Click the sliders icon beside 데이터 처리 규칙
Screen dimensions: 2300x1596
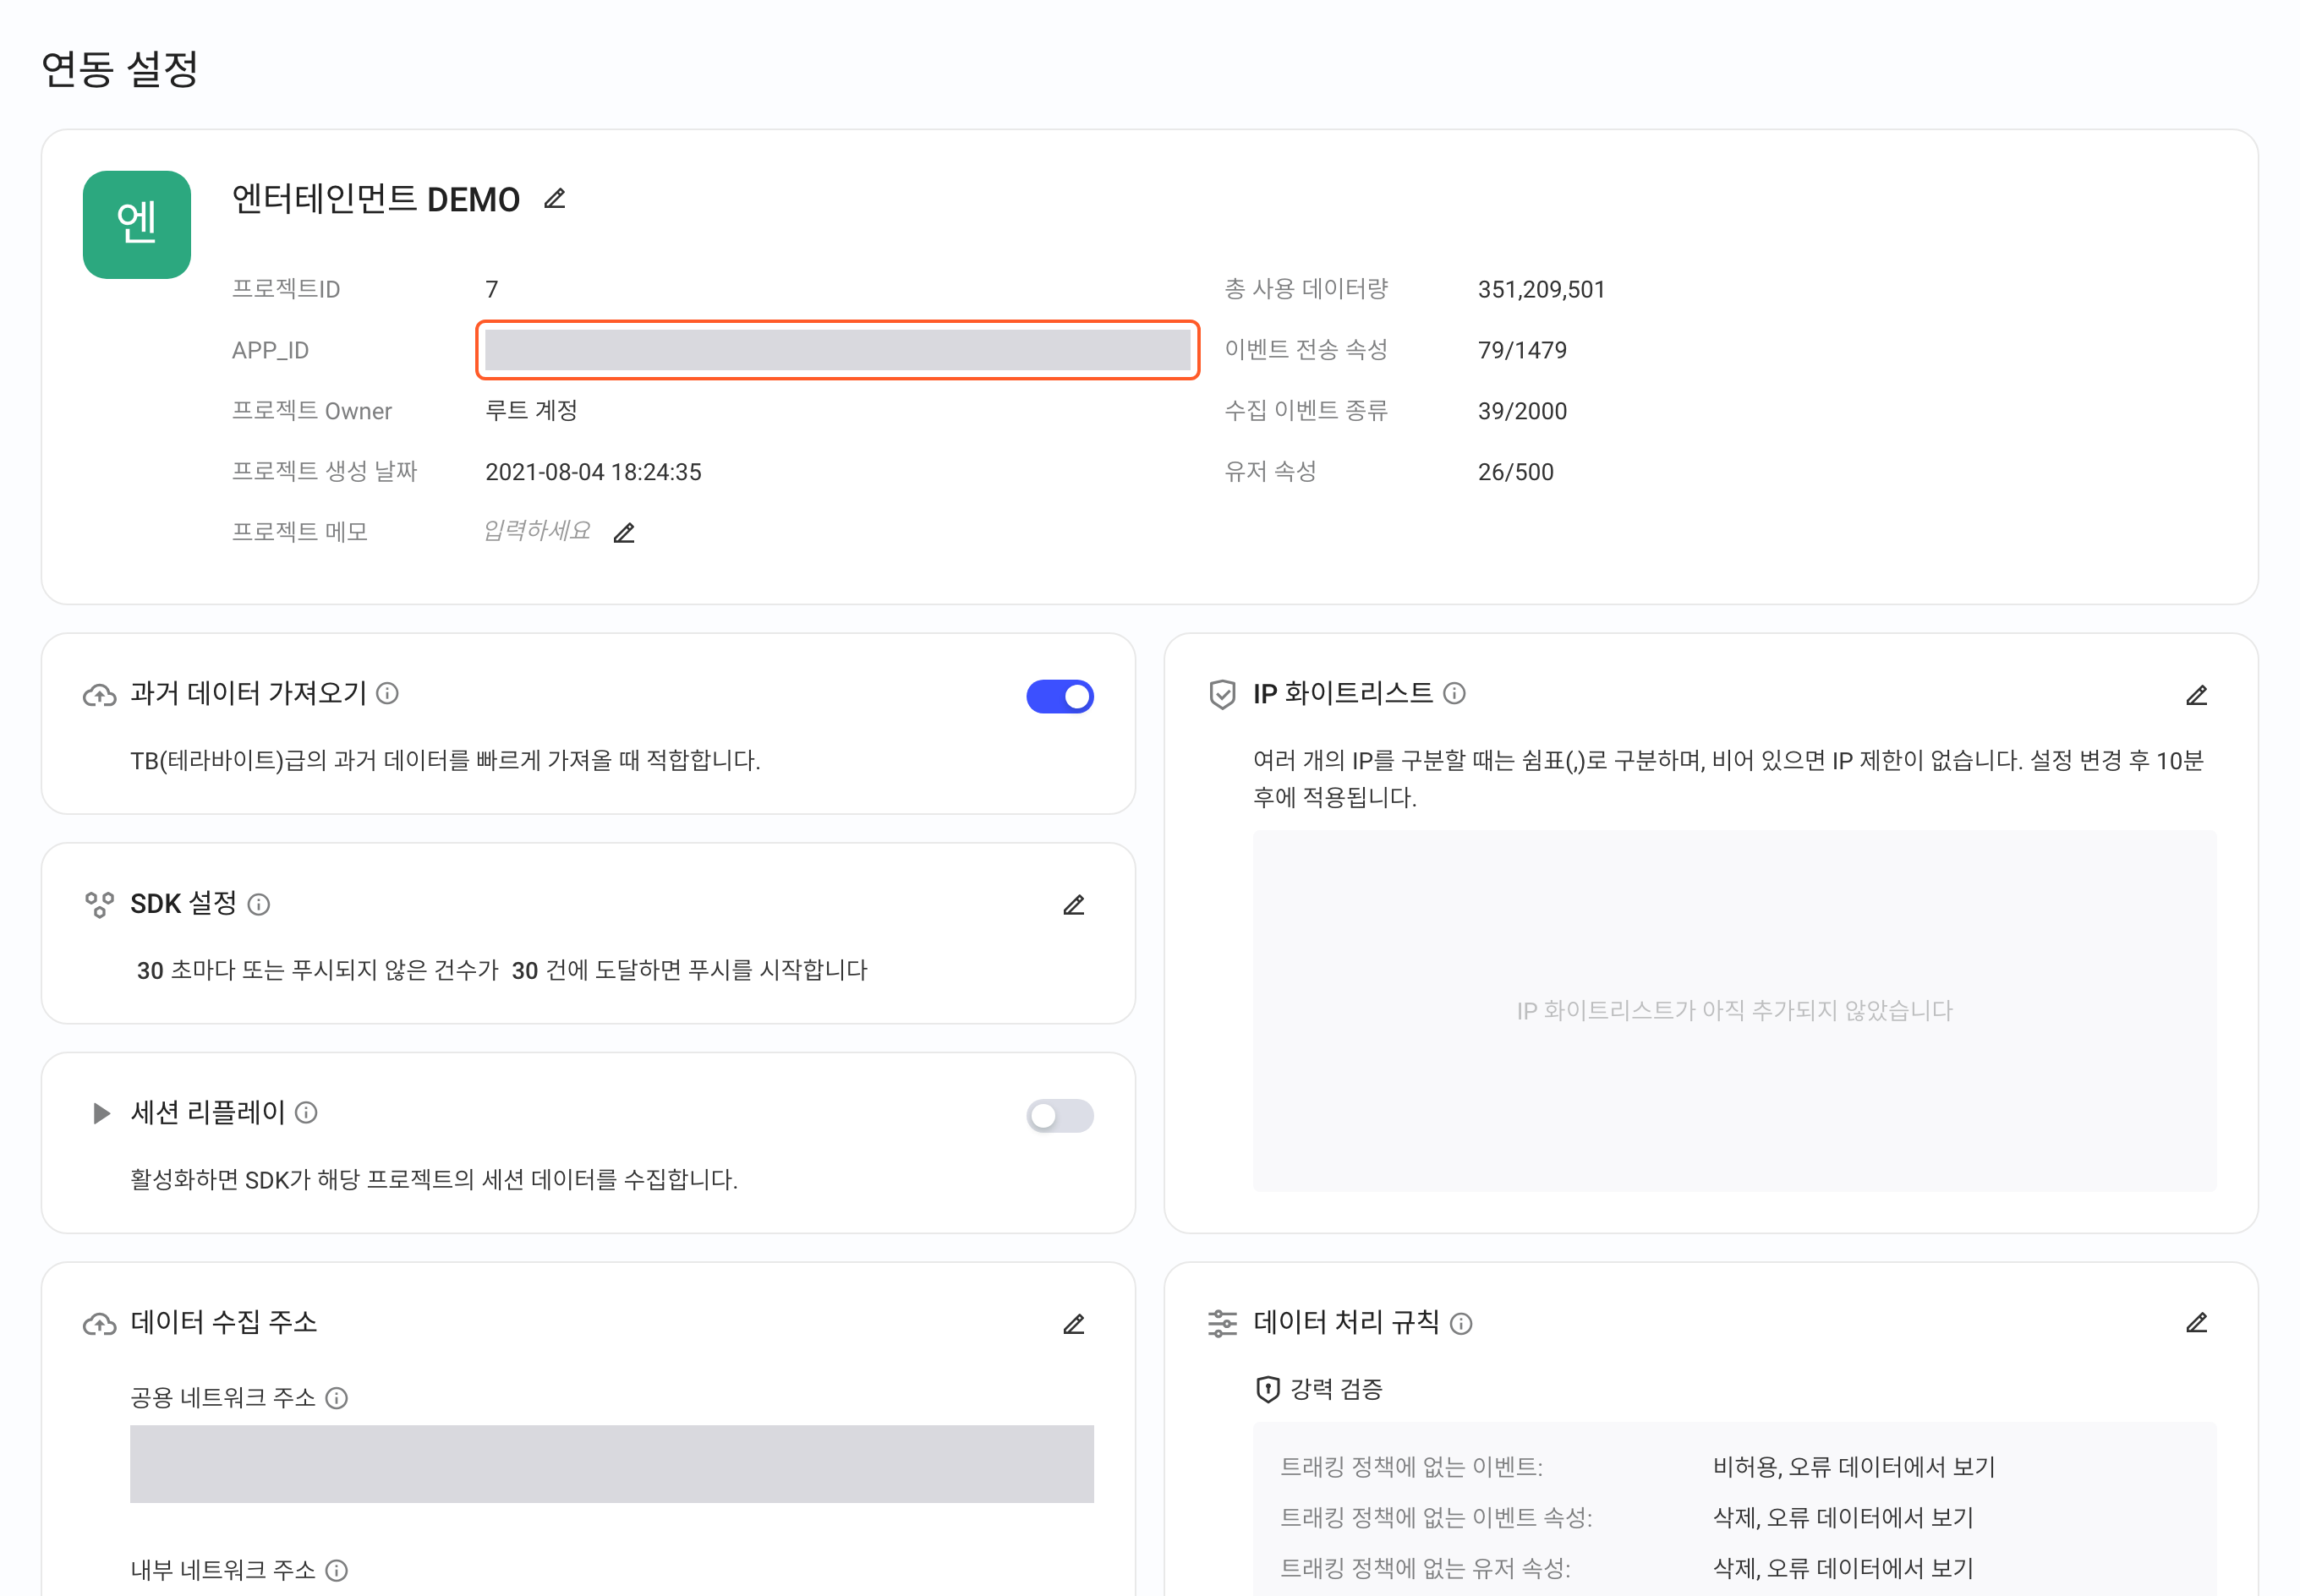pyautogui.click(x=1222, y=1323)
